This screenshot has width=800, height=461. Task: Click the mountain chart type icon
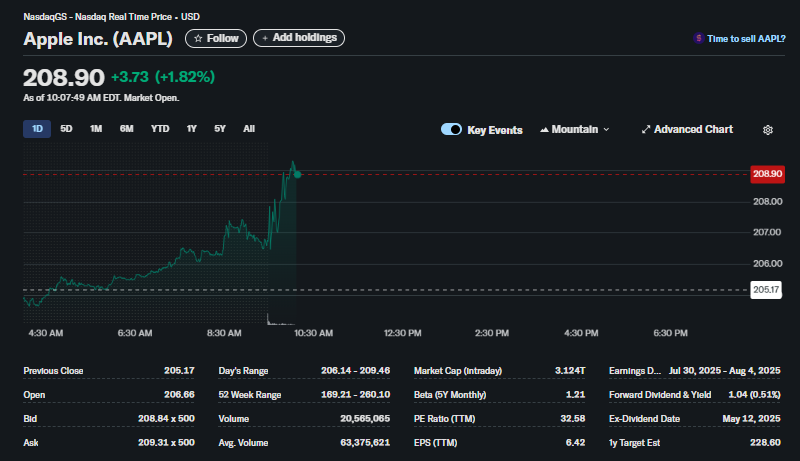544,130
